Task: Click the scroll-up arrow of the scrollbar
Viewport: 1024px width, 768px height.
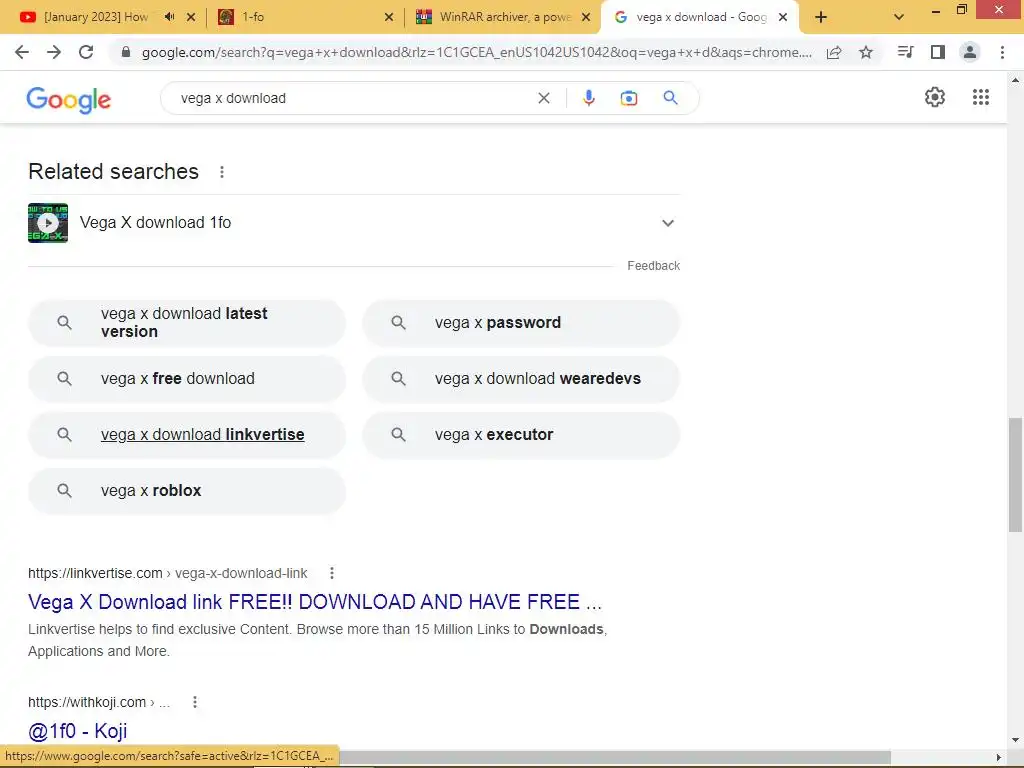Action: coord(1015,80)
